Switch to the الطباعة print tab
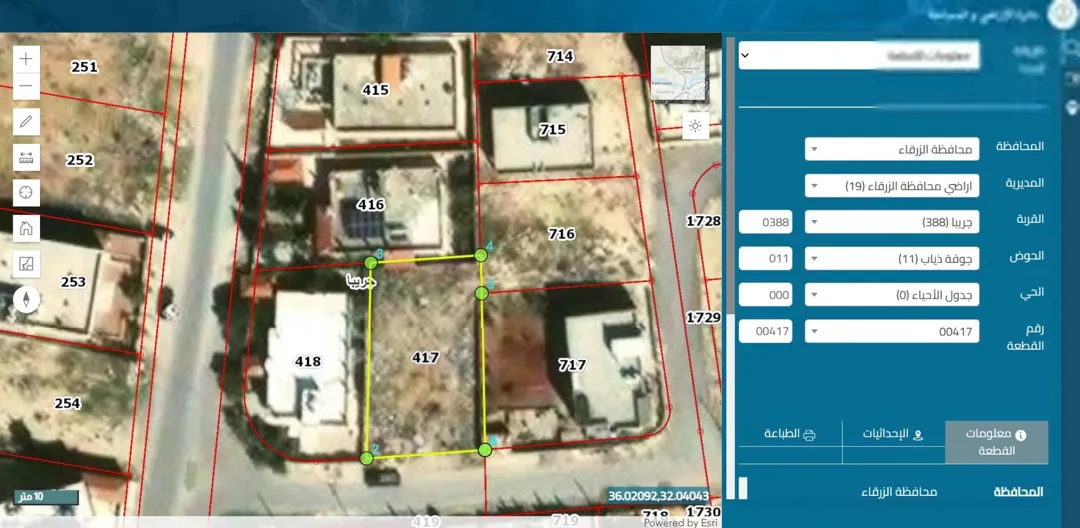Screen dimensions: 1080x528 (790, 434)
